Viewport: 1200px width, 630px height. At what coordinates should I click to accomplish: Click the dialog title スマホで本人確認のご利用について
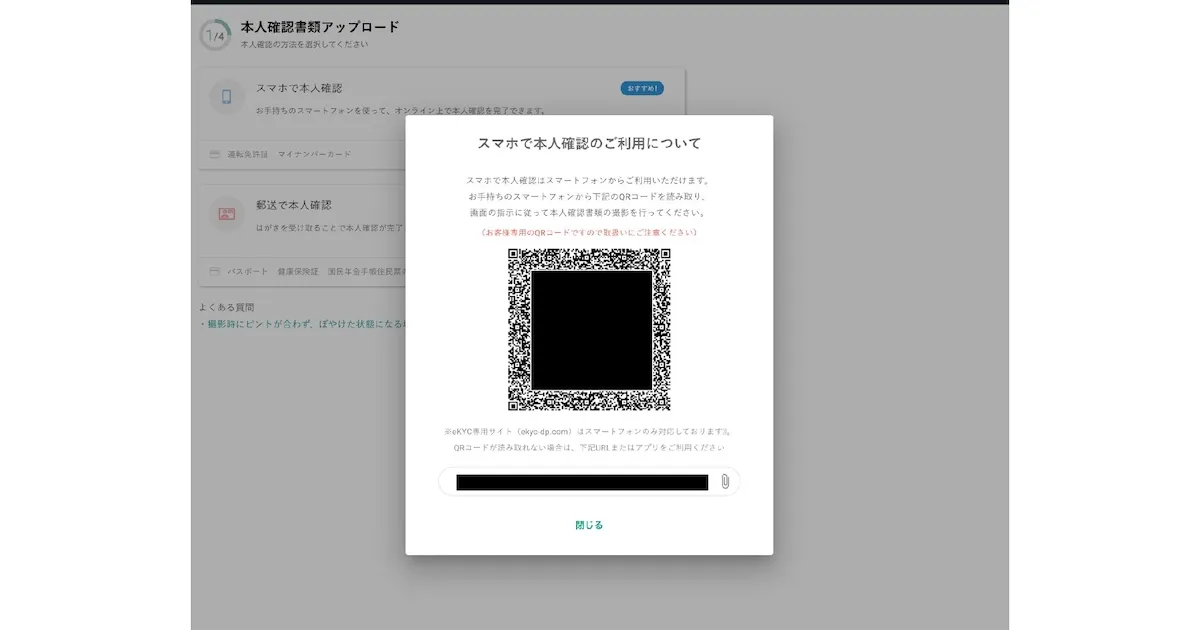click(589, 143)
